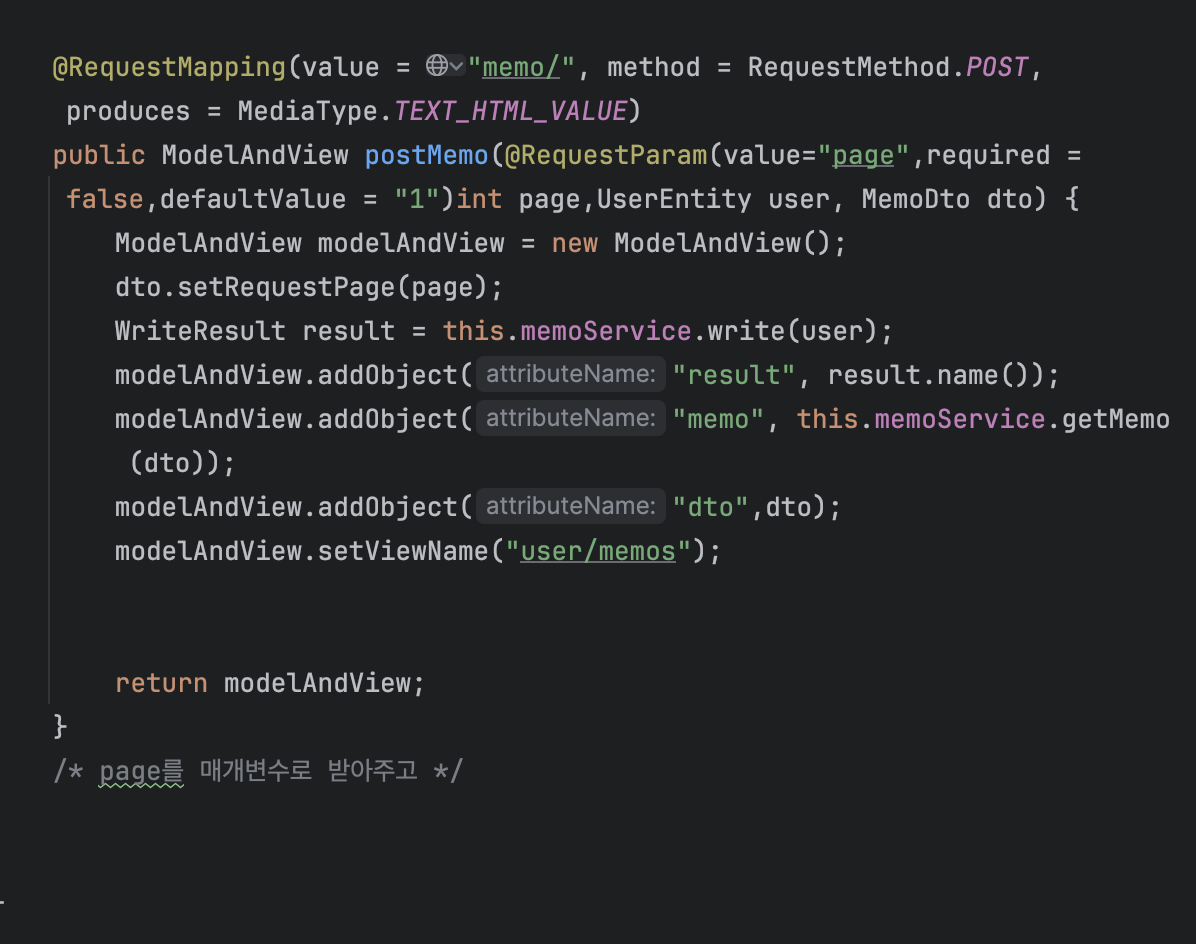
Task: Click attributeName hint before "memo"
Action: click(x=571, y=419)
